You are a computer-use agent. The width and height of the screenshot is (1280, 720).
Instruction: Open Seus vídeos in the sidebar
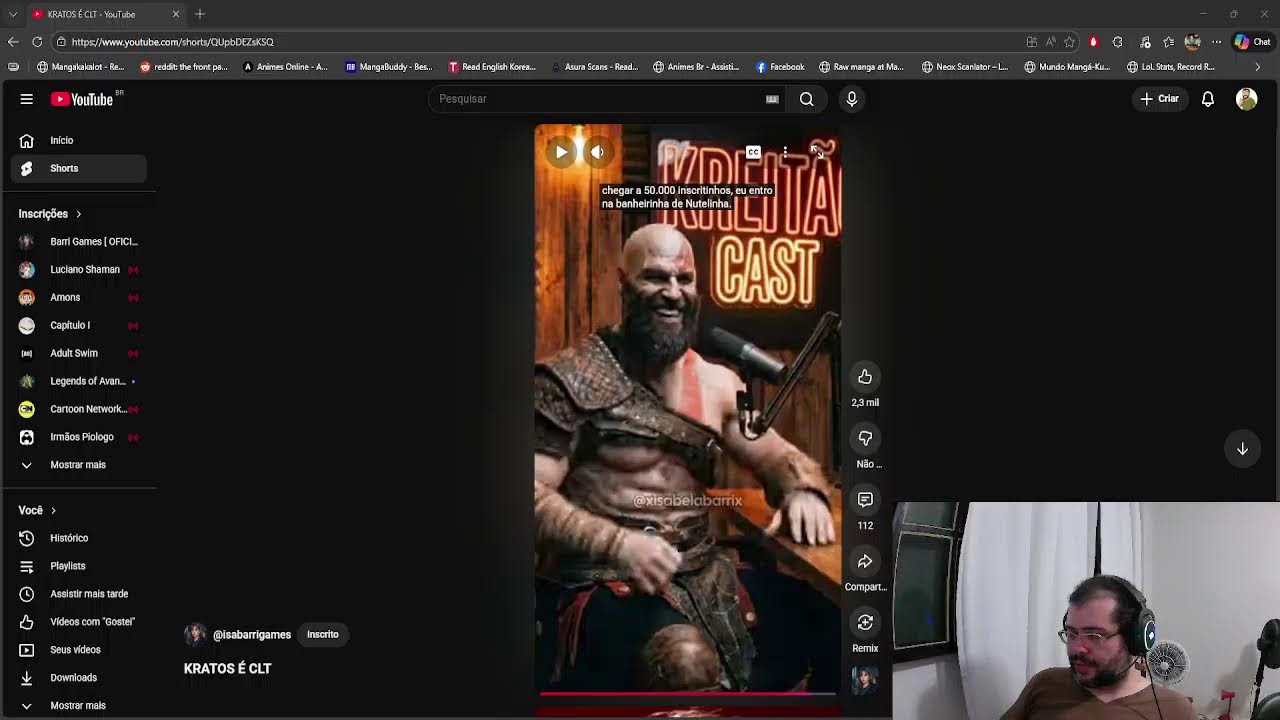pyautogui.click(x=78, y=650)
